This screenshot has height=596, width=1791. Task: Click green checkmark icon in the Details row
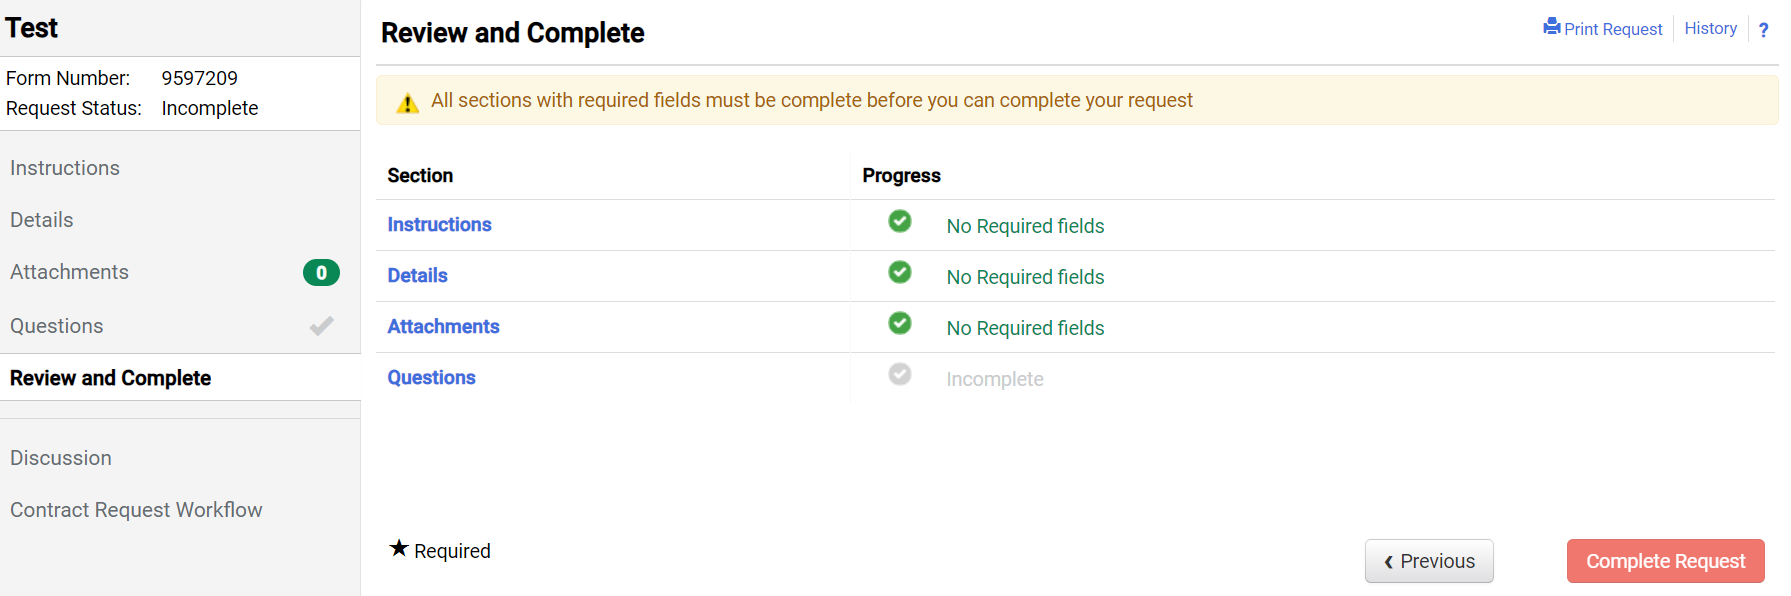[900, 272]
